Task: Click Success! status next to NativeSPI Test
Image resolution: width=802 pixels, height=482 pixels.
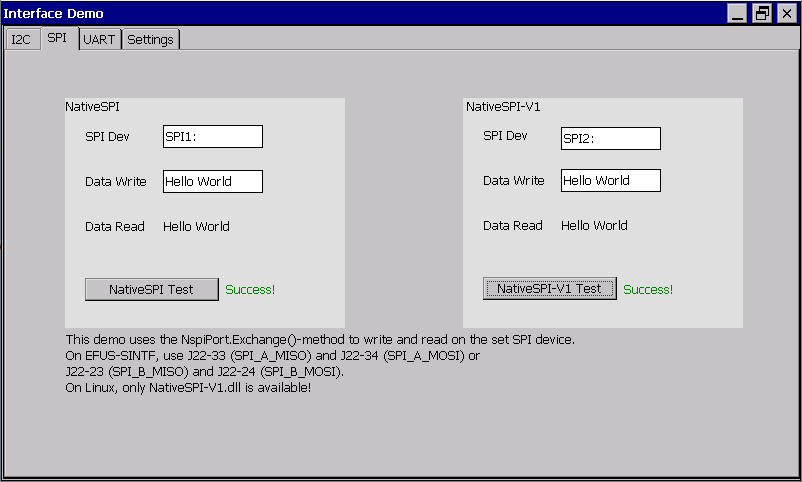Action: tap(250, 290)
